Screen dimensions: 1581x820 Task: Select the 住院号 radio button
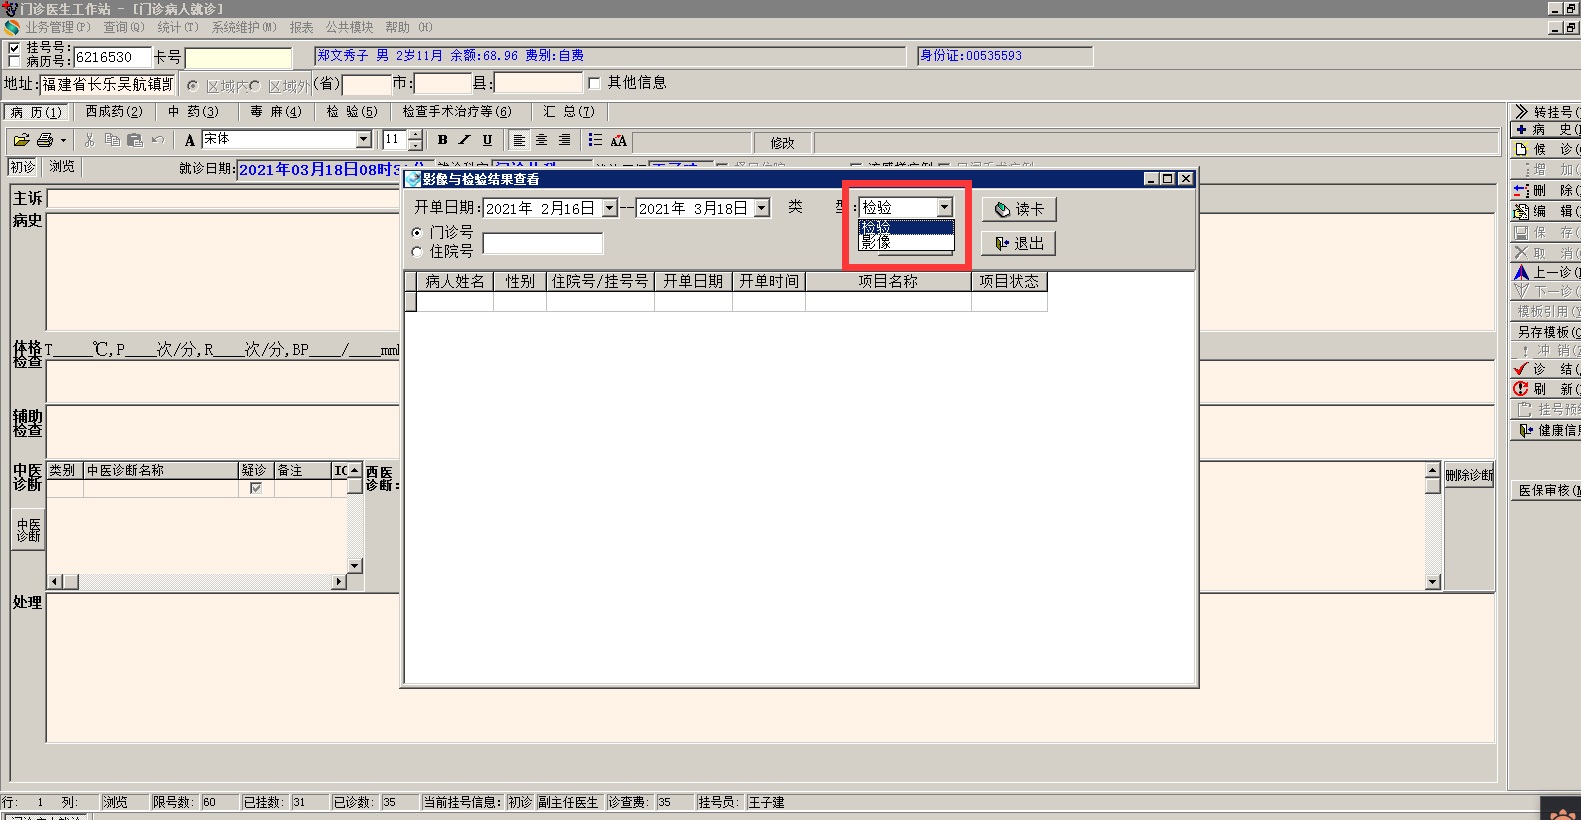(x=417, y=252)
